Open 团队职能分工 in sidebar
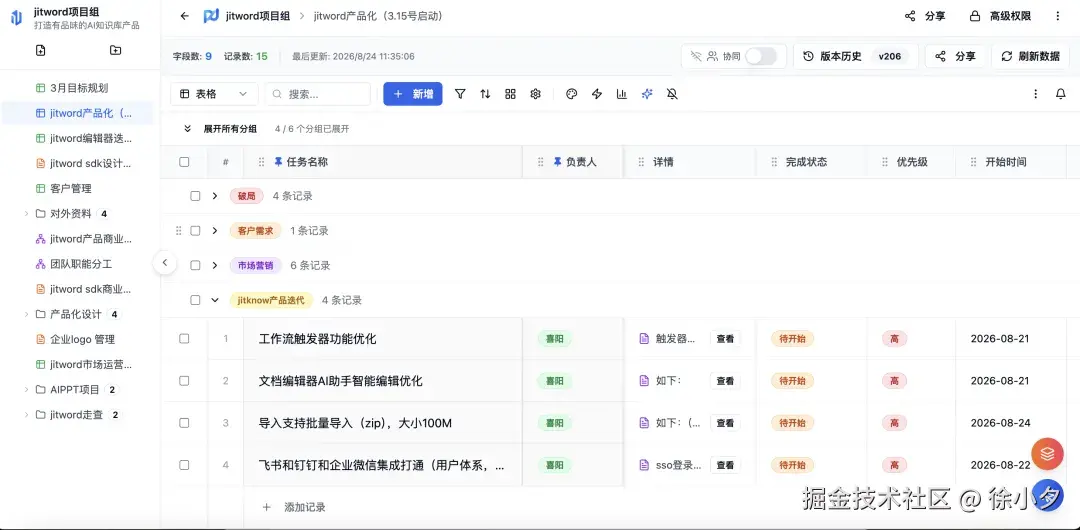 point(79,264)
